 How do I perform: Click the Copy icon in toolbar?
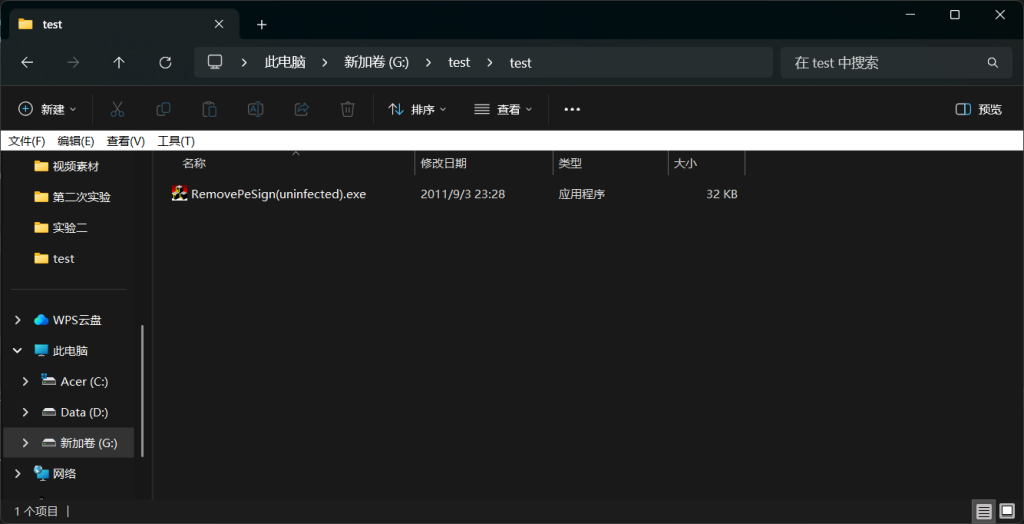click(x=163, y=109)
